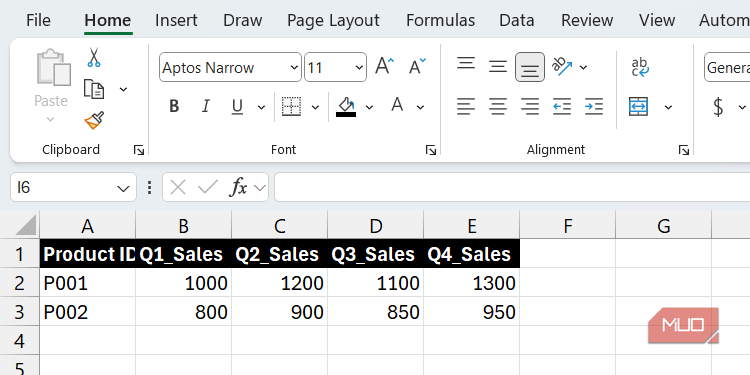Center text horizontally
This screenshot has width=750, height=375.
click(x=497, y=106)
